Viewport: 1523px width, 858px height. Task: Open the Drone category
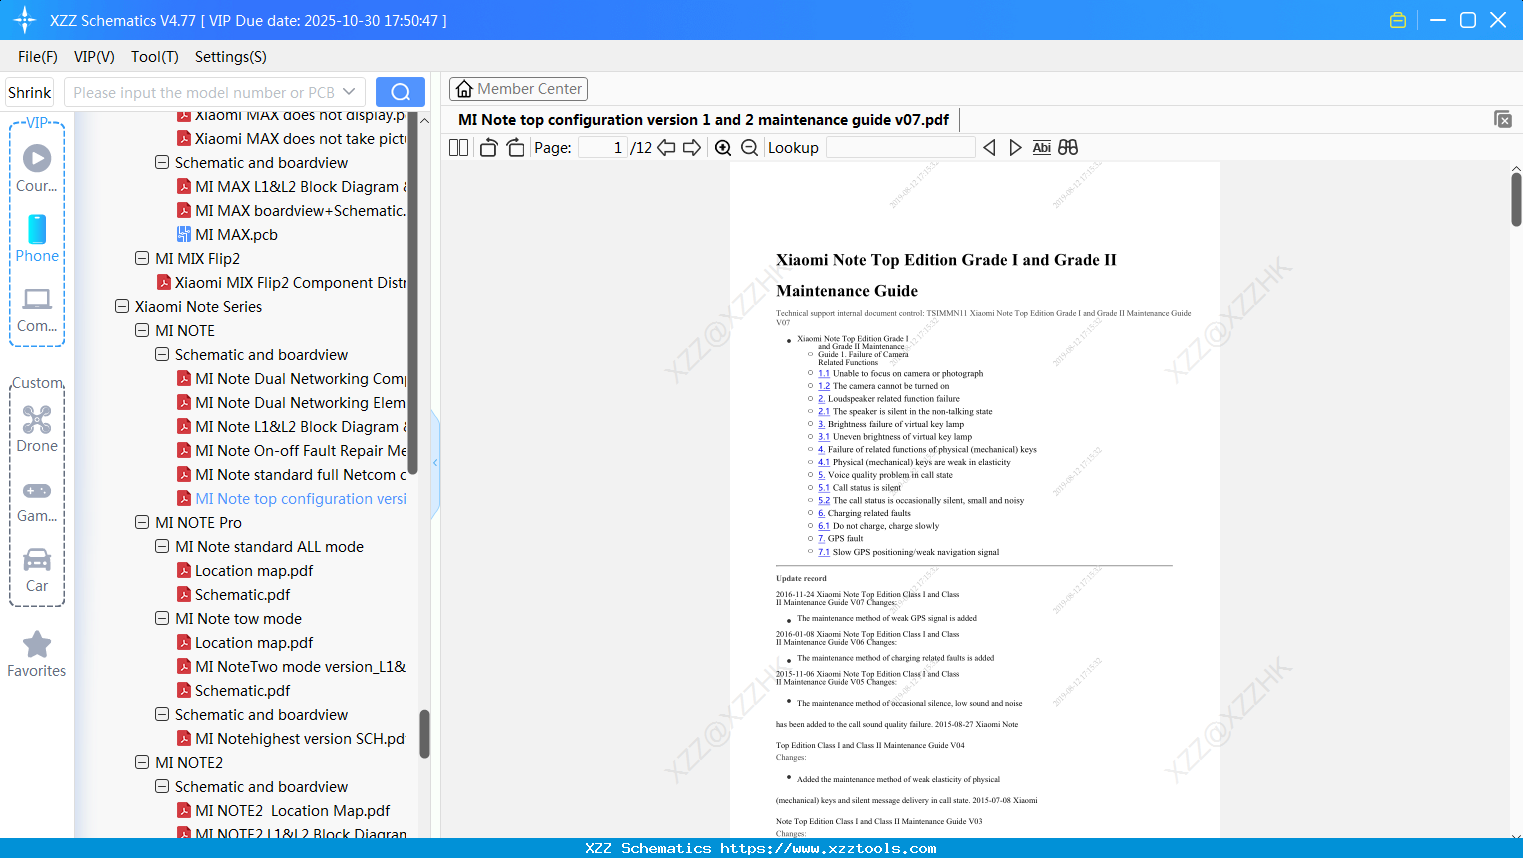37,429
